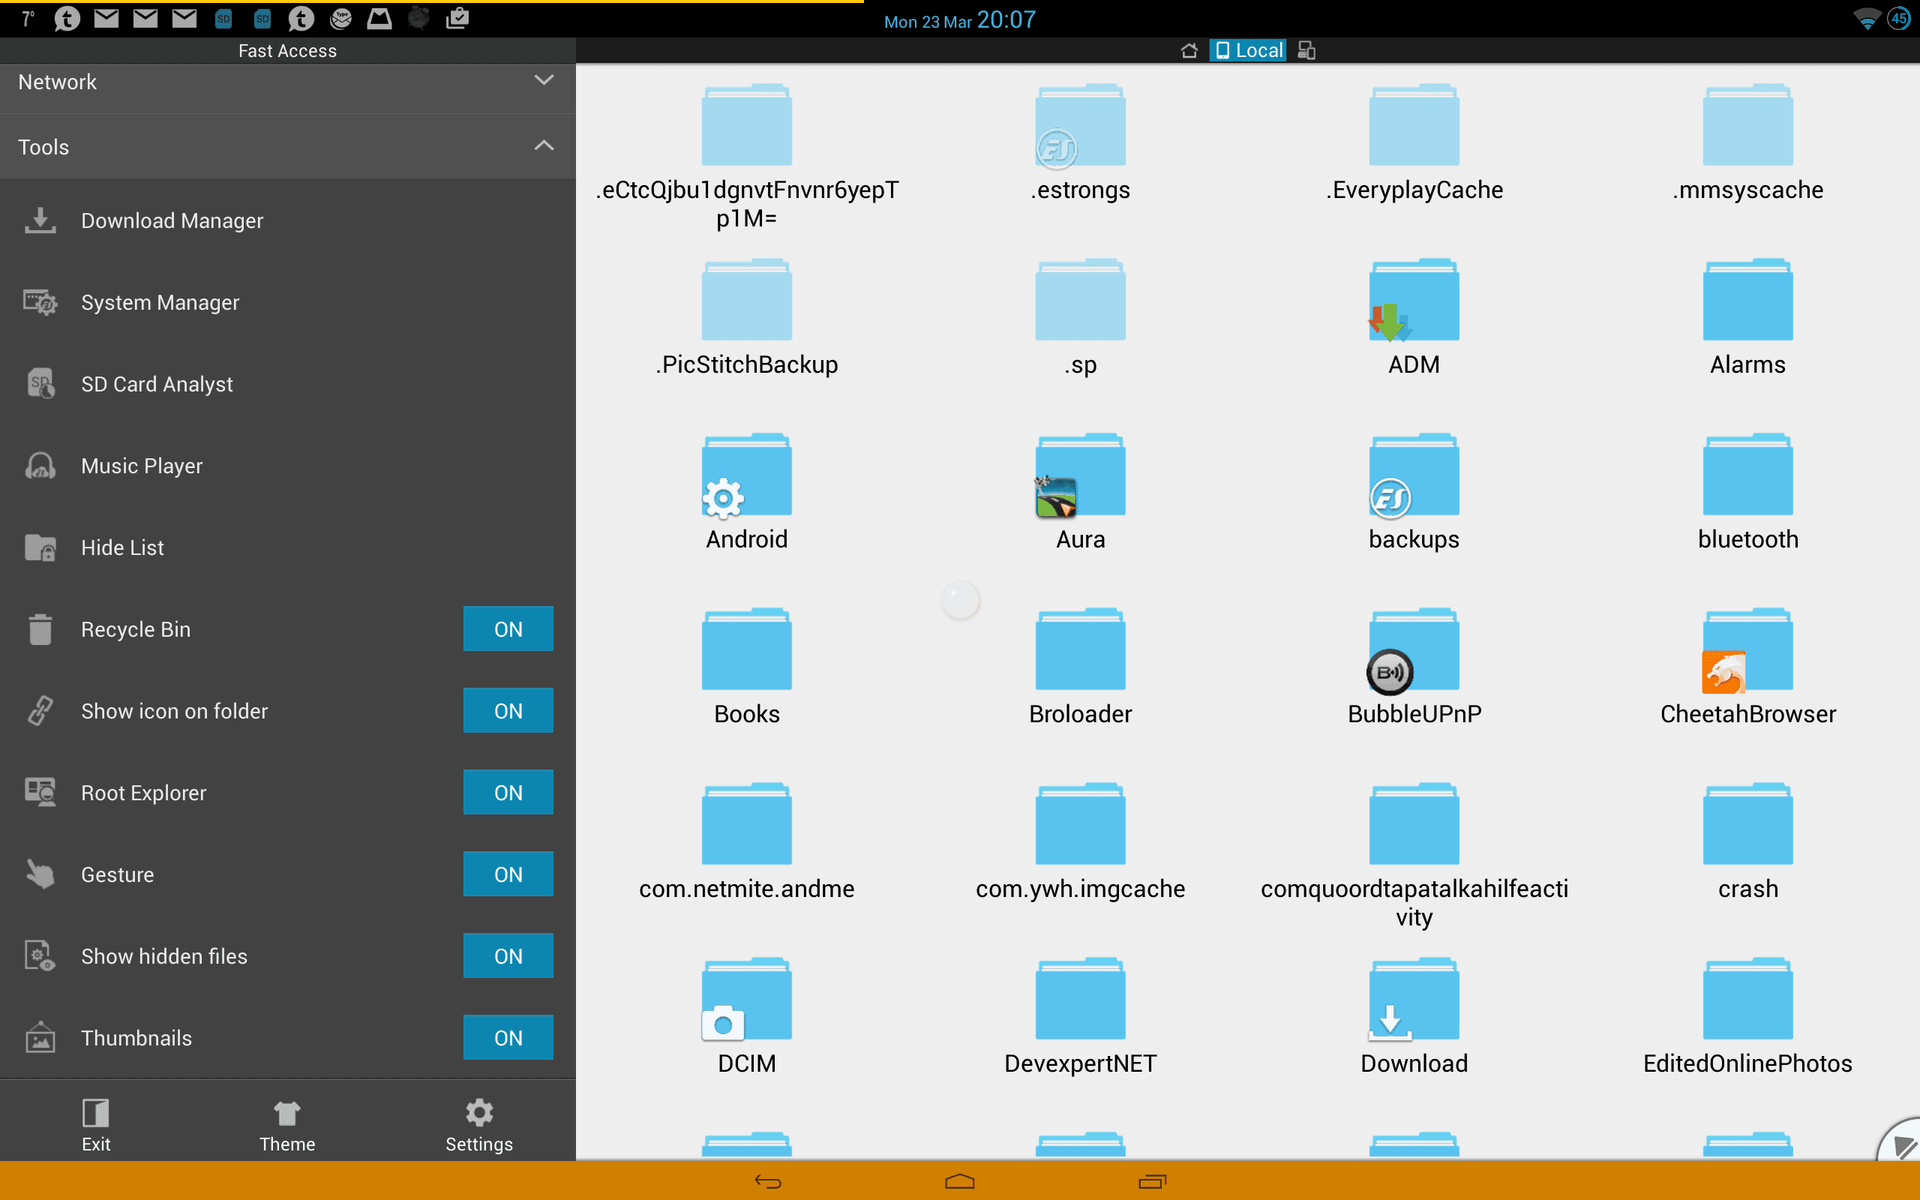Open the .mmsyscache folder
The height and width of the screenshot is (1200, 1920).
[x=1748, y=143]
